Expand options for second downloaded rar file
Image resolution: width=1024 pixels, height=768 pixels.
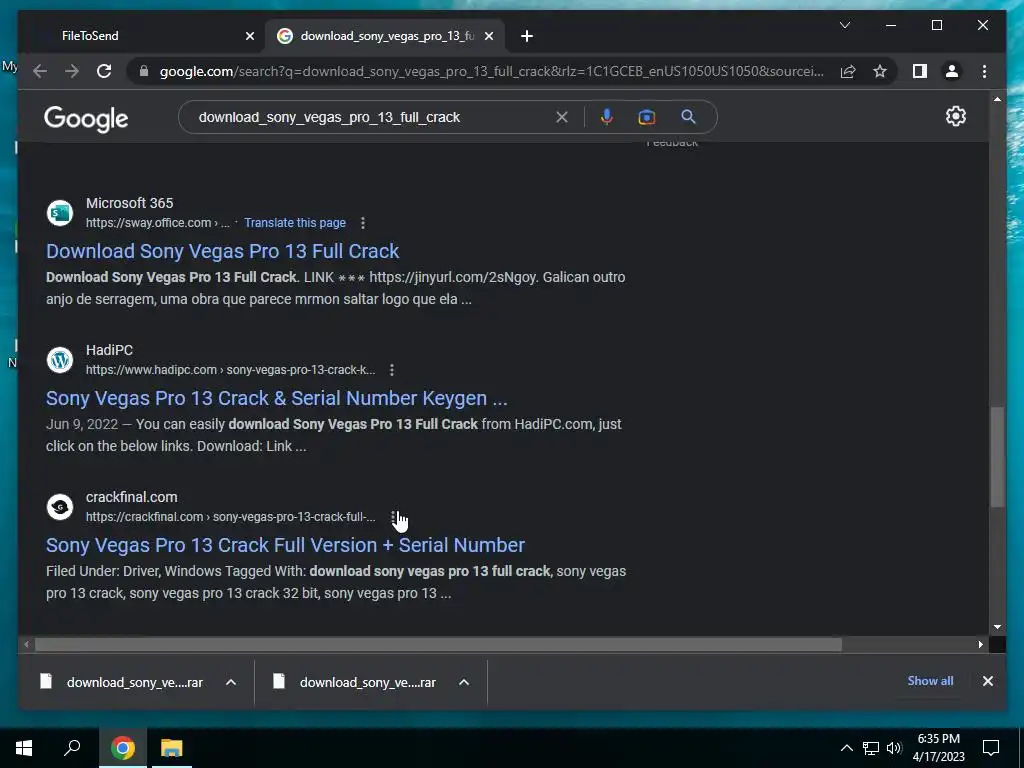(464, 682)
